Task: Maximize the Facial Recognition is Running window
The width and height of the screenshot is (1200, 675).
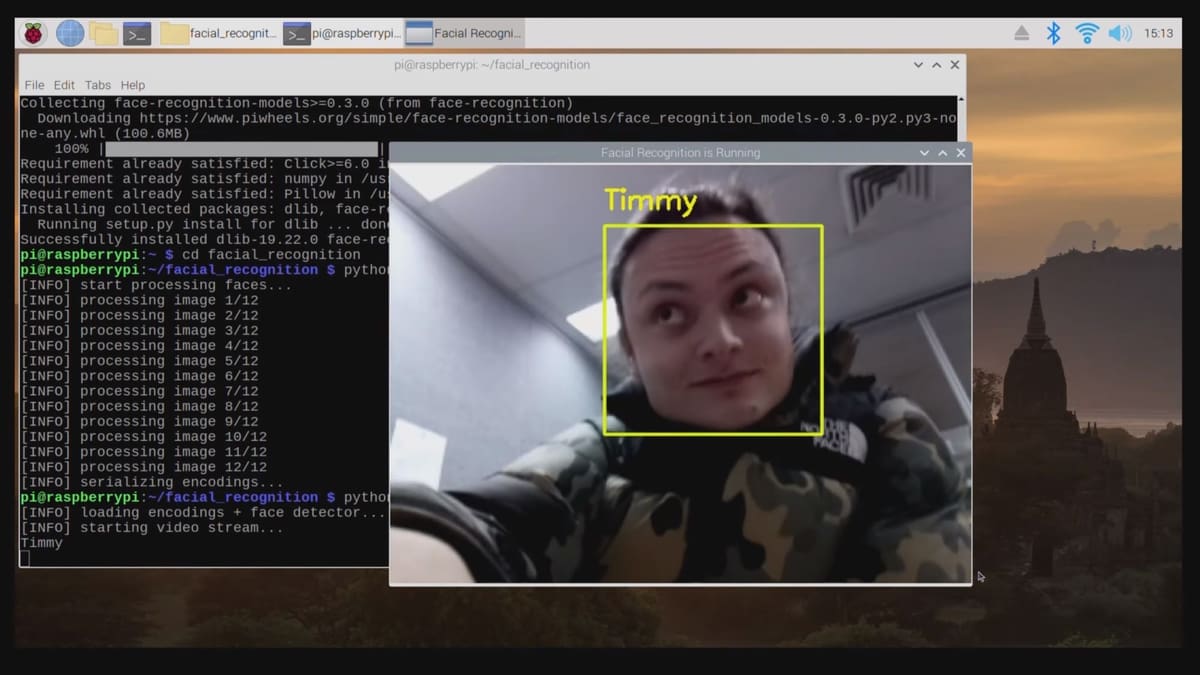Action: [x=943, y=153]
